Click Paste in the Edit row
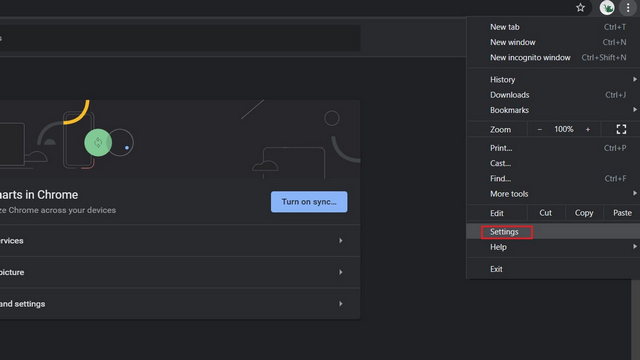The width and height of the screenshot is (640, 360). 622,213
